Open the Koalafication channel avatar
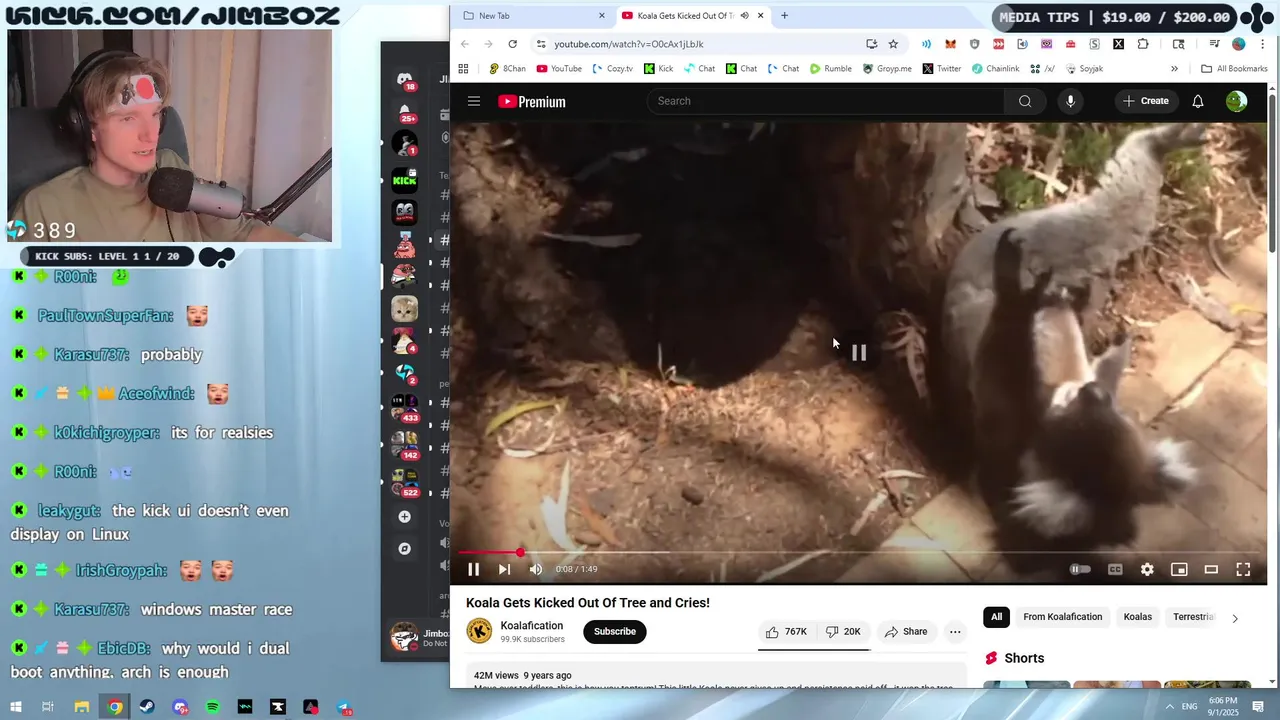 click(480, 631)
